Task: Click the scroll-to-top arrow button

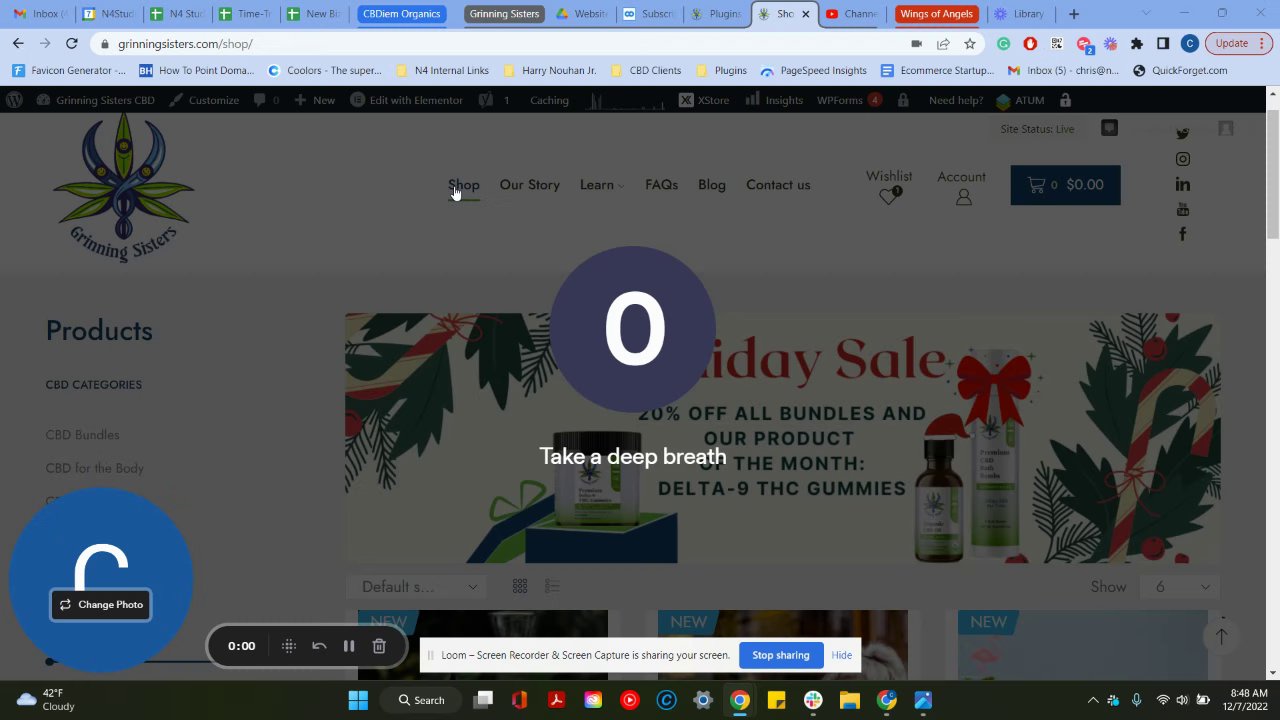Action: (1221, 637)
